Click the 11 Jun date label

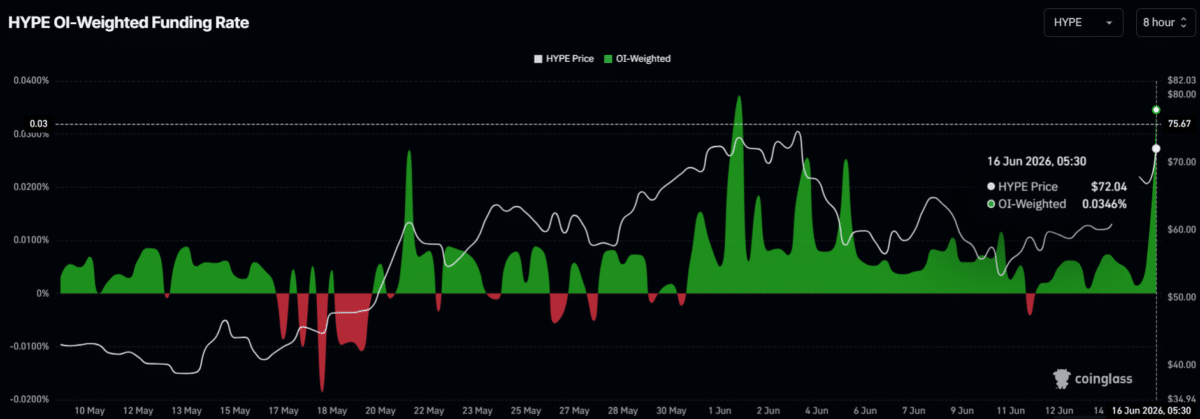pyautogui.click(x=1010, y=411)
